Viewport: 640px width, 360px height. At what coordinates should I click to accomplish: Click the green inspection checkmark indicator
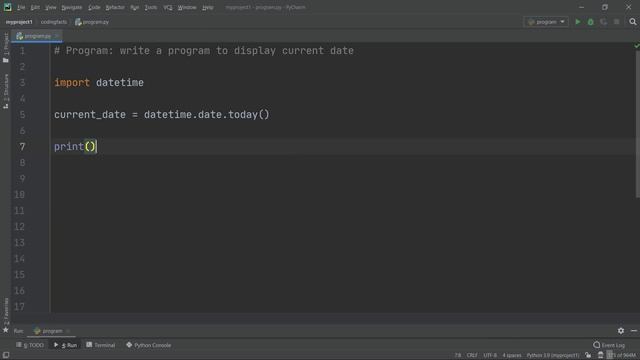pyautogui.click(x=636, y=46)
